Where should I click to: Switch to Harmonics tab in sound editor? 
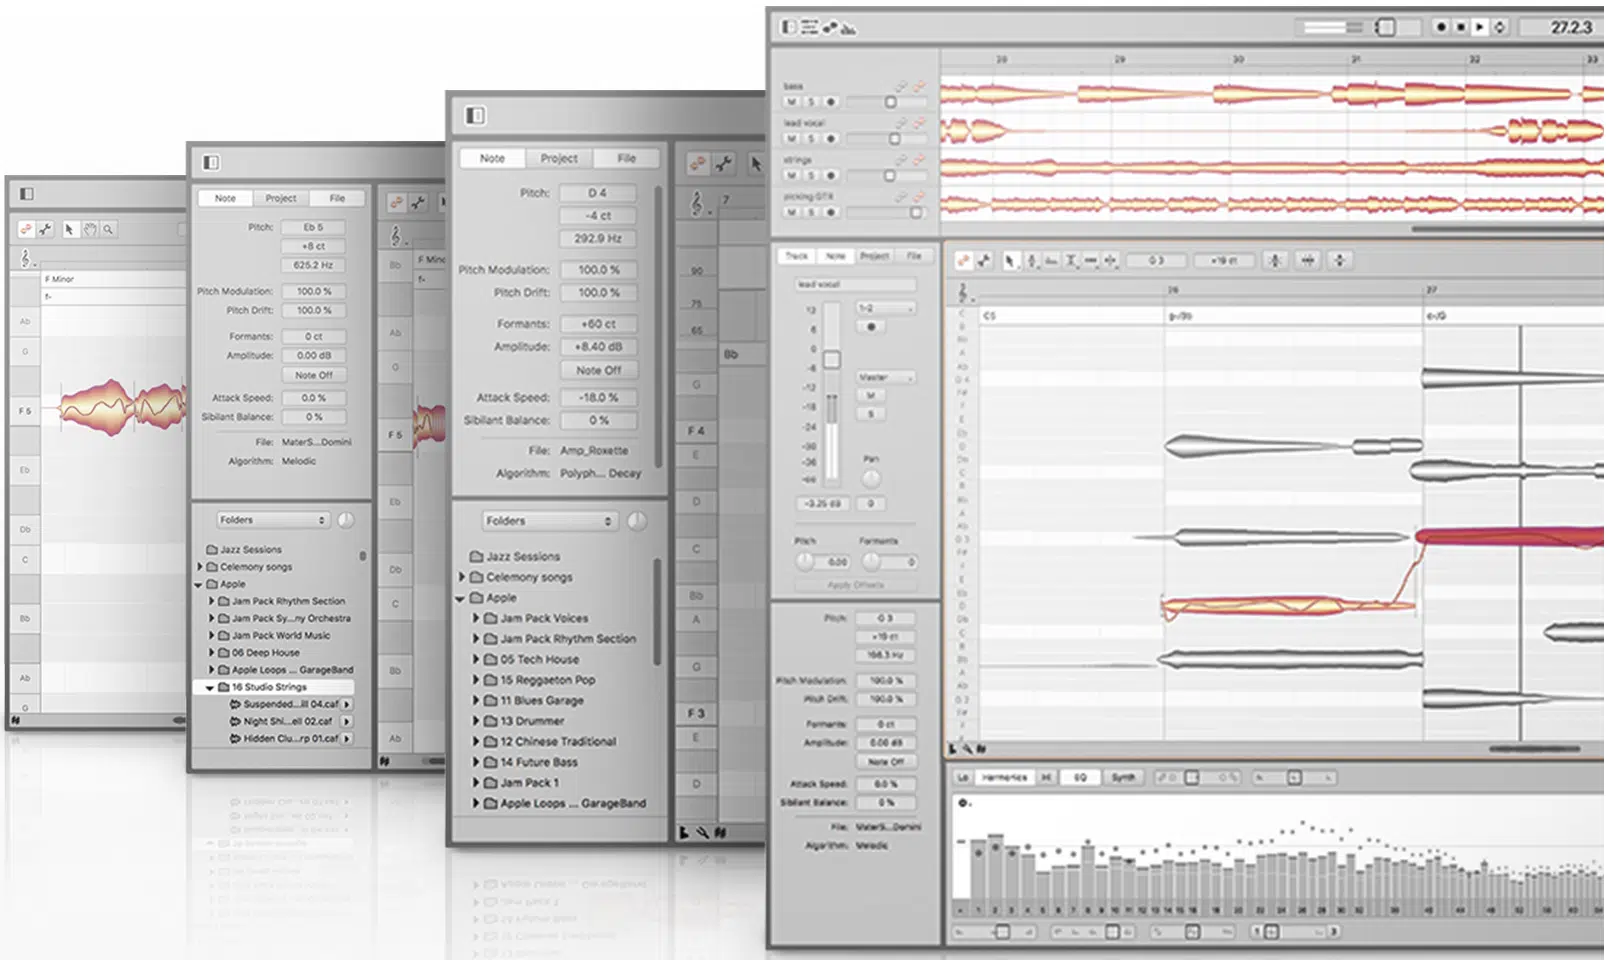[1004, 777]
